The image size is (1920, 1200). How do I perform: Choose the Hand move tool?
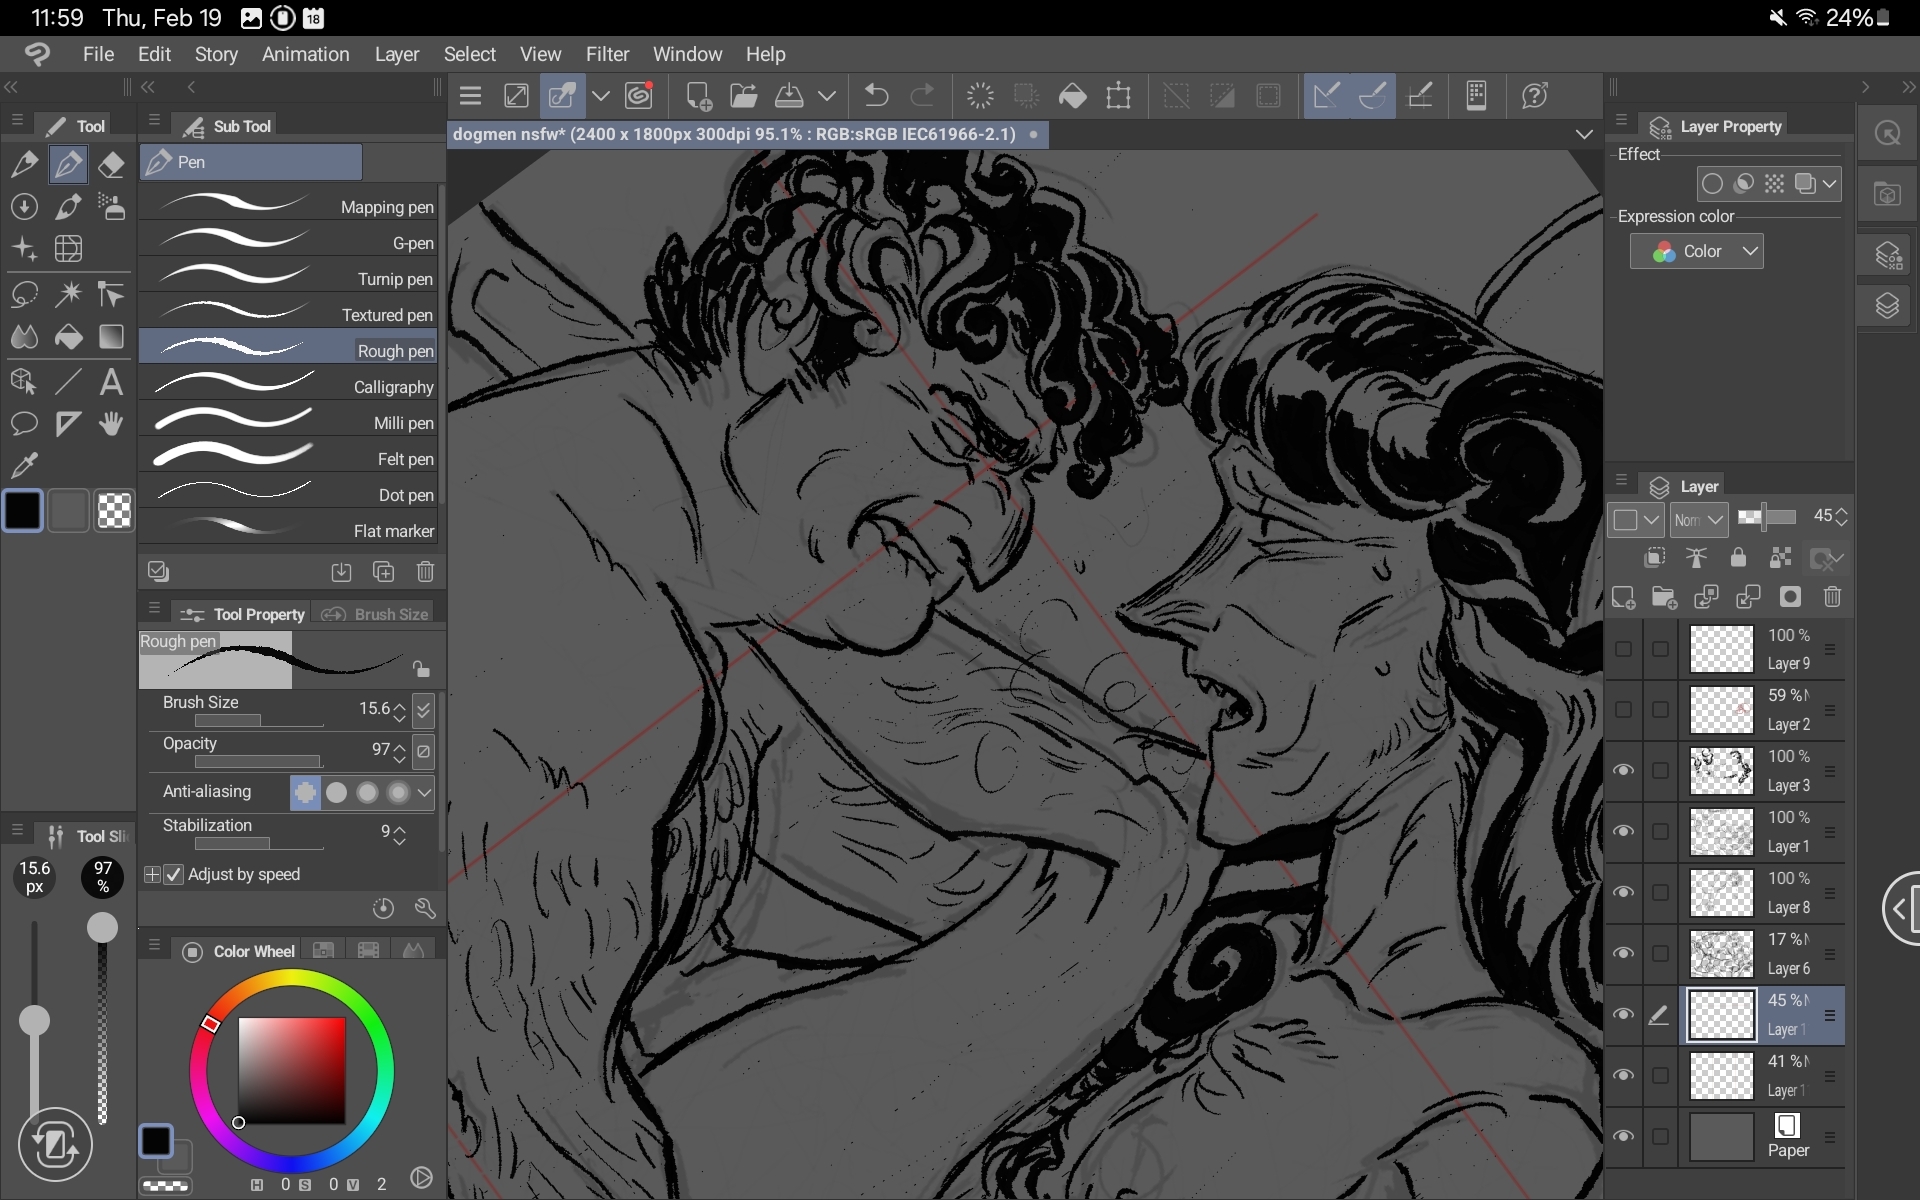click(x=111, y=423)
